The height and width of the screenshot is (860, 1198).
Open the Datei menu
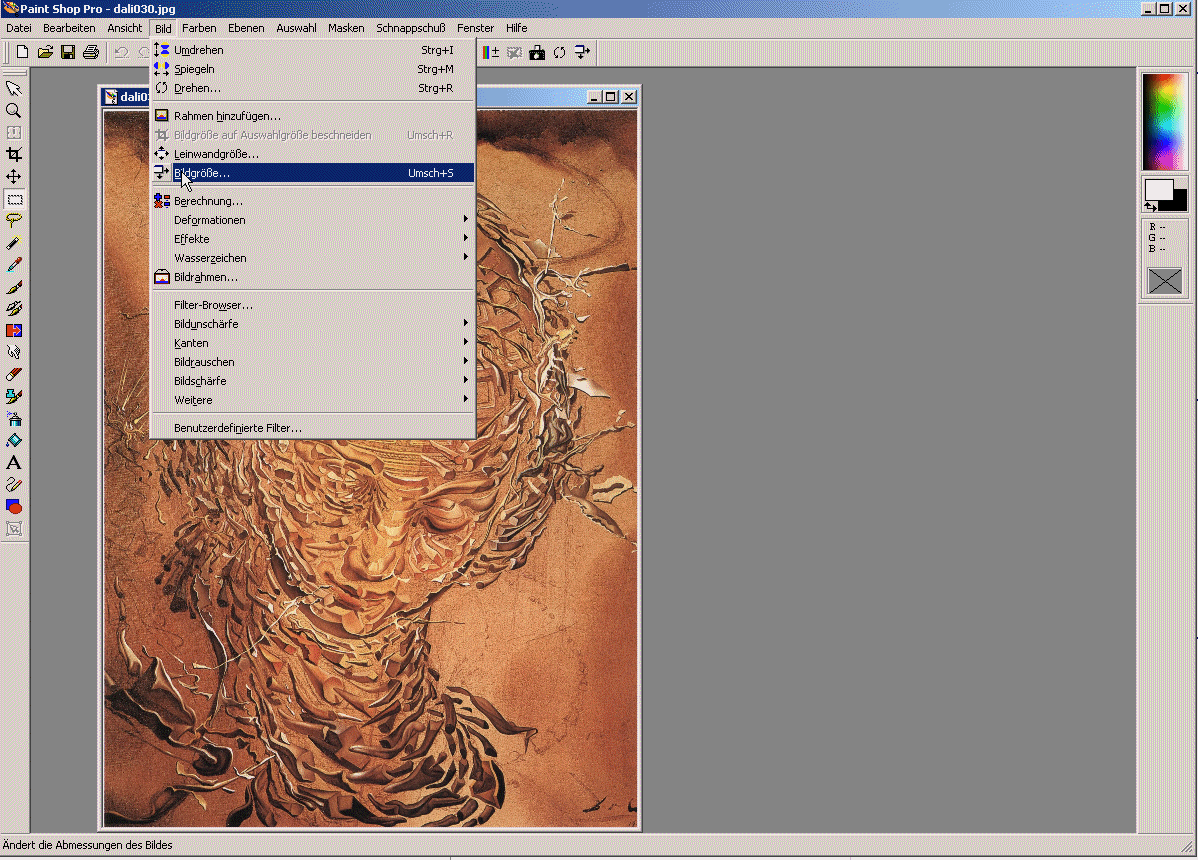click(19, 28)
